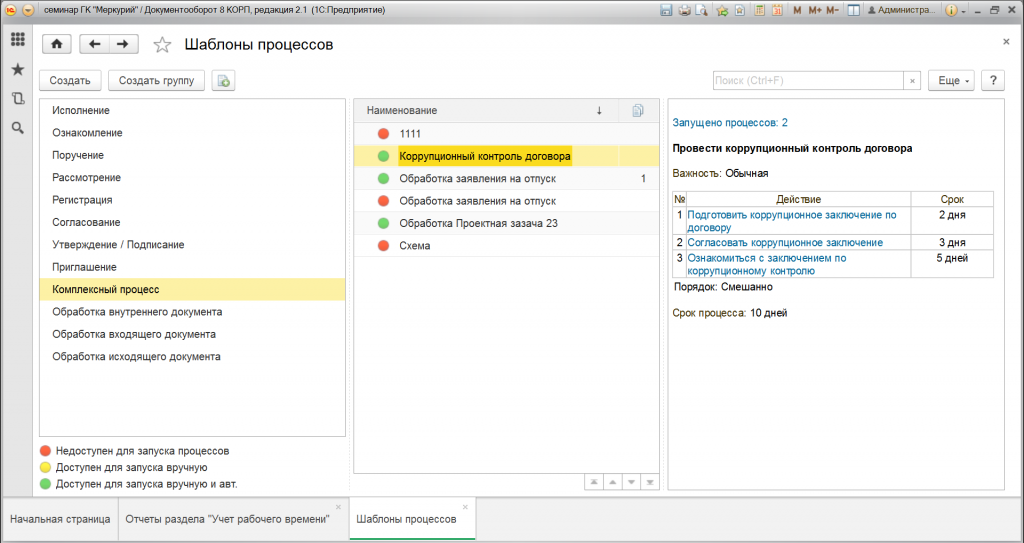Toggle the window panels layout icon
Image resolution: width=1024 pixels, height=543 pixels.
(x=853, y=10)
